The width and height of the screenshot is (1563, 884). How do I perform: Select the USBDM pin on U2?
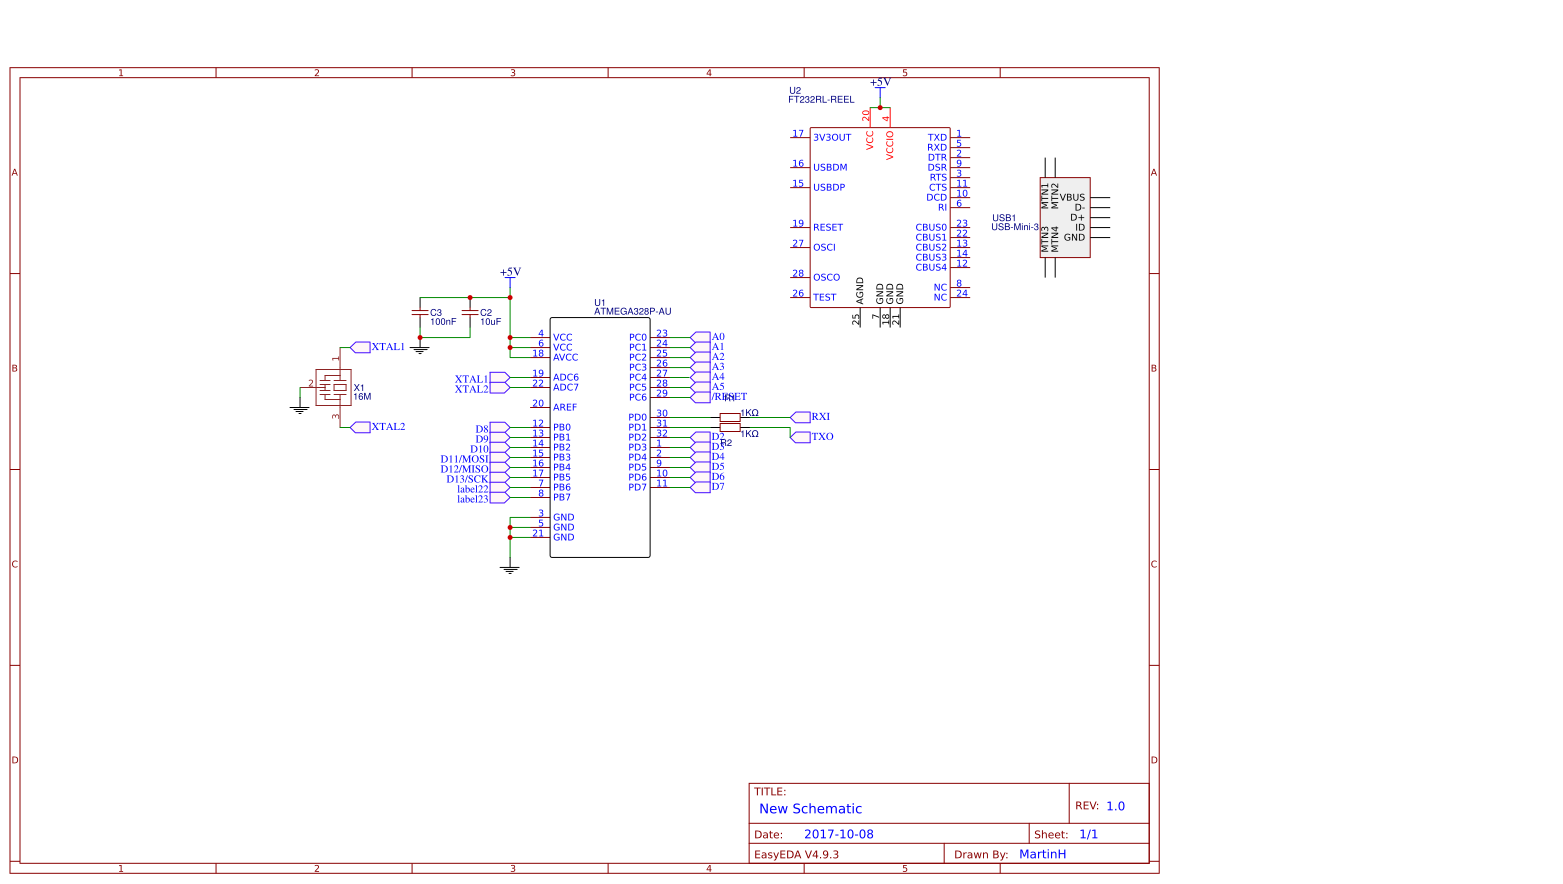(x=829, y=168)
